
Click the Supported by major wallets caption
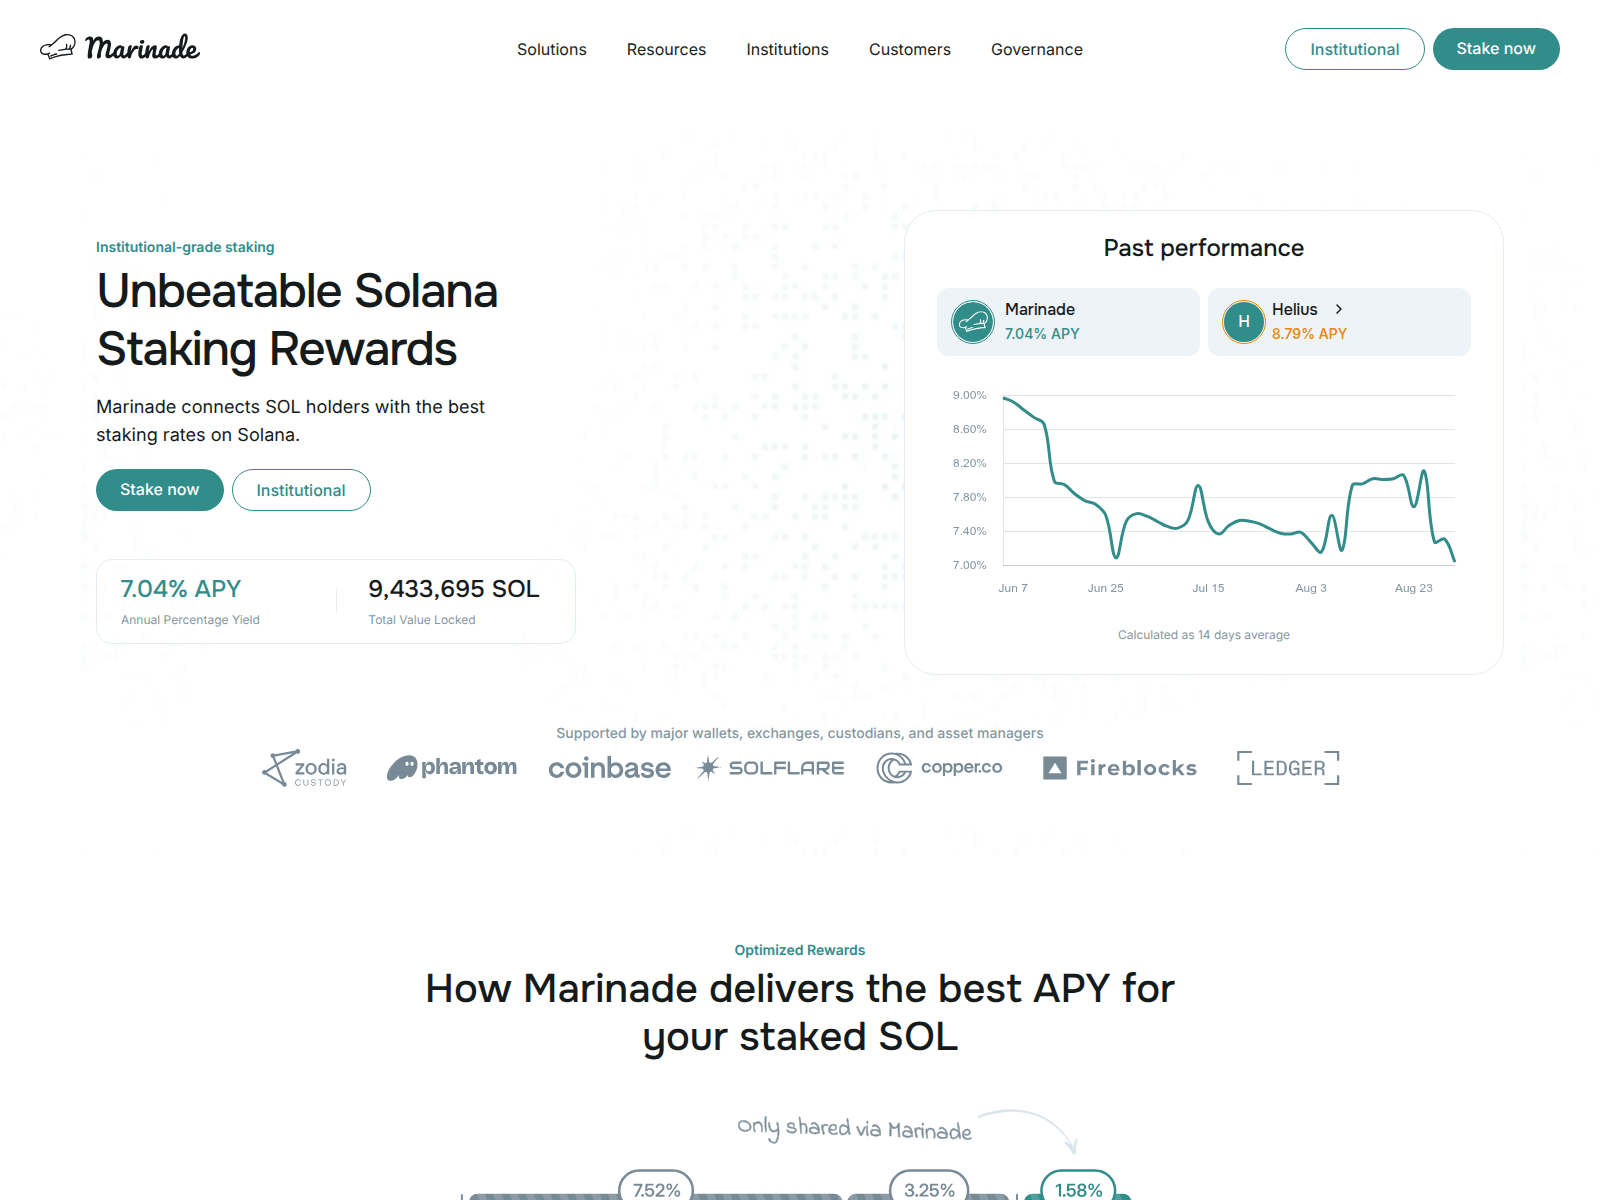[800, 733]
